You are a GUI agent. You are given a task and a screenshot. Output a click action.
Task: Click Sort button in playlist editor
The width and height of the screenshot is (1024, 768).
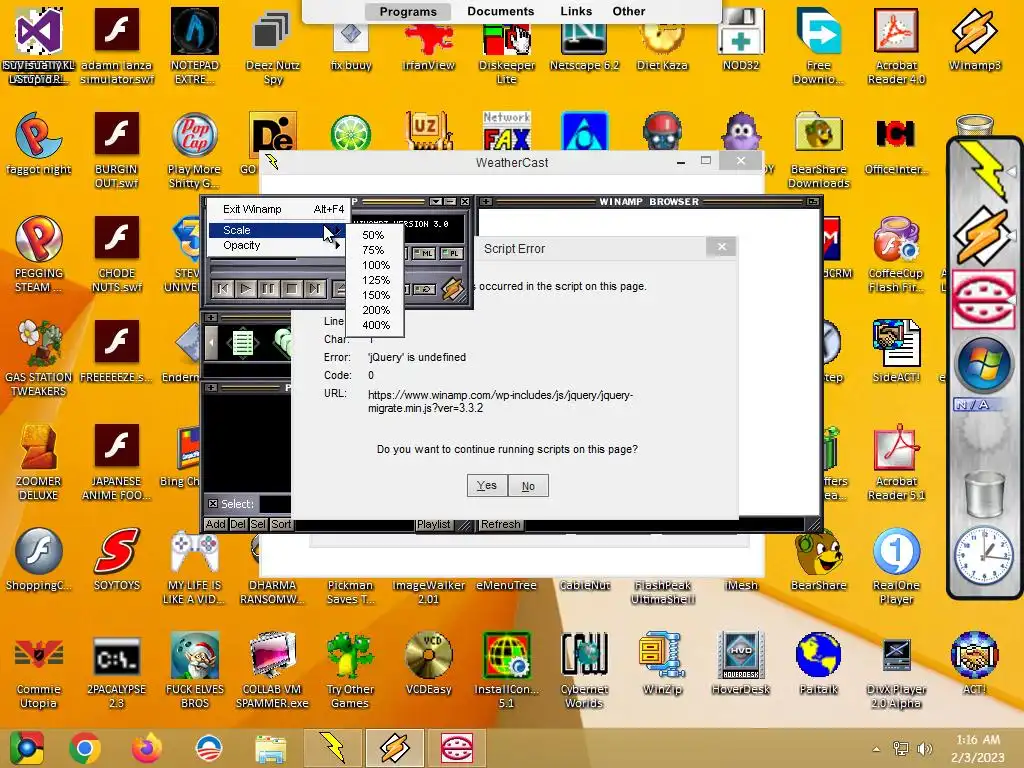coord(281,524)
